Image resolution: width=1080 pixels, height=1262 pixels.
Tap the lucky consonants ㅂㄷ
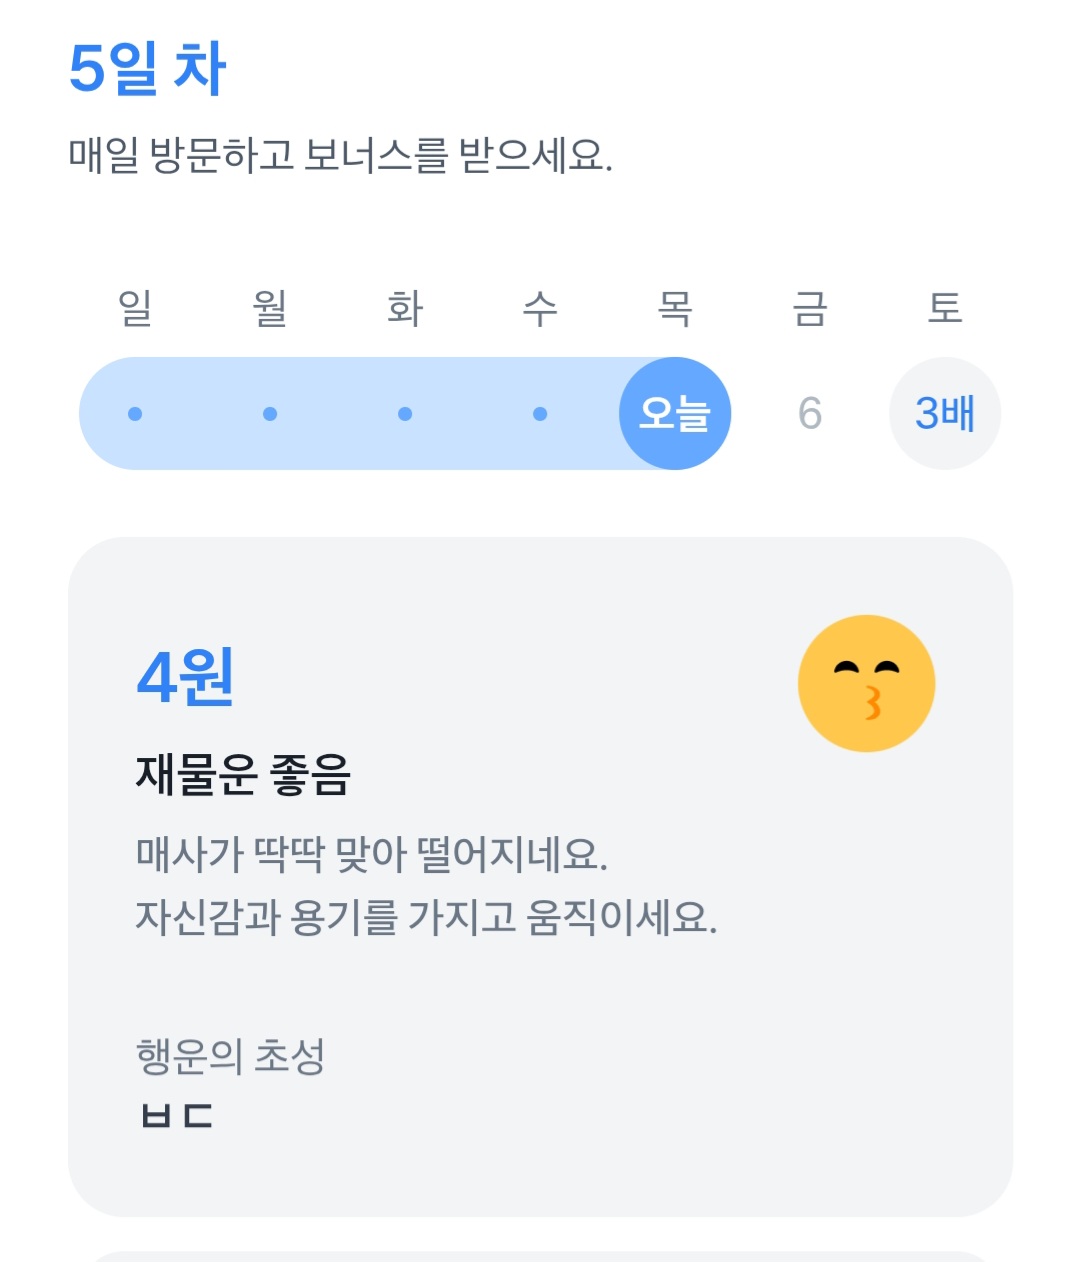177,1115
